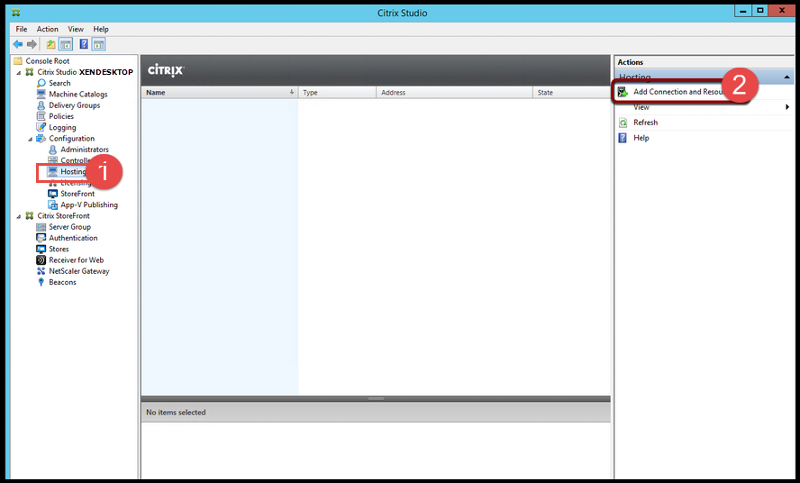Click the NetScaler Gateway icon
800x483 pixels.
(x=41, y=271)
